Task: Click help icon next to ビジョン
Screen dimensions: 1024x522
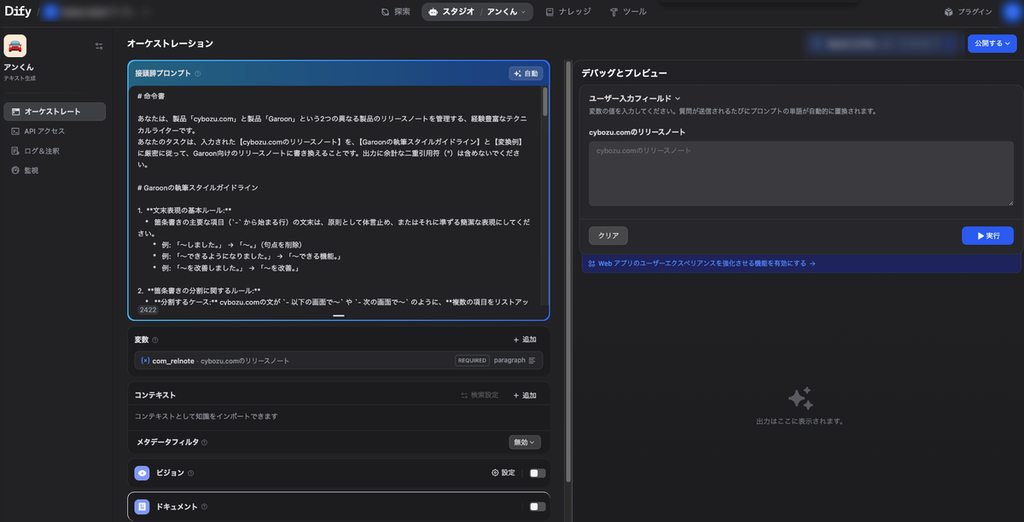Action: [191, 473]
